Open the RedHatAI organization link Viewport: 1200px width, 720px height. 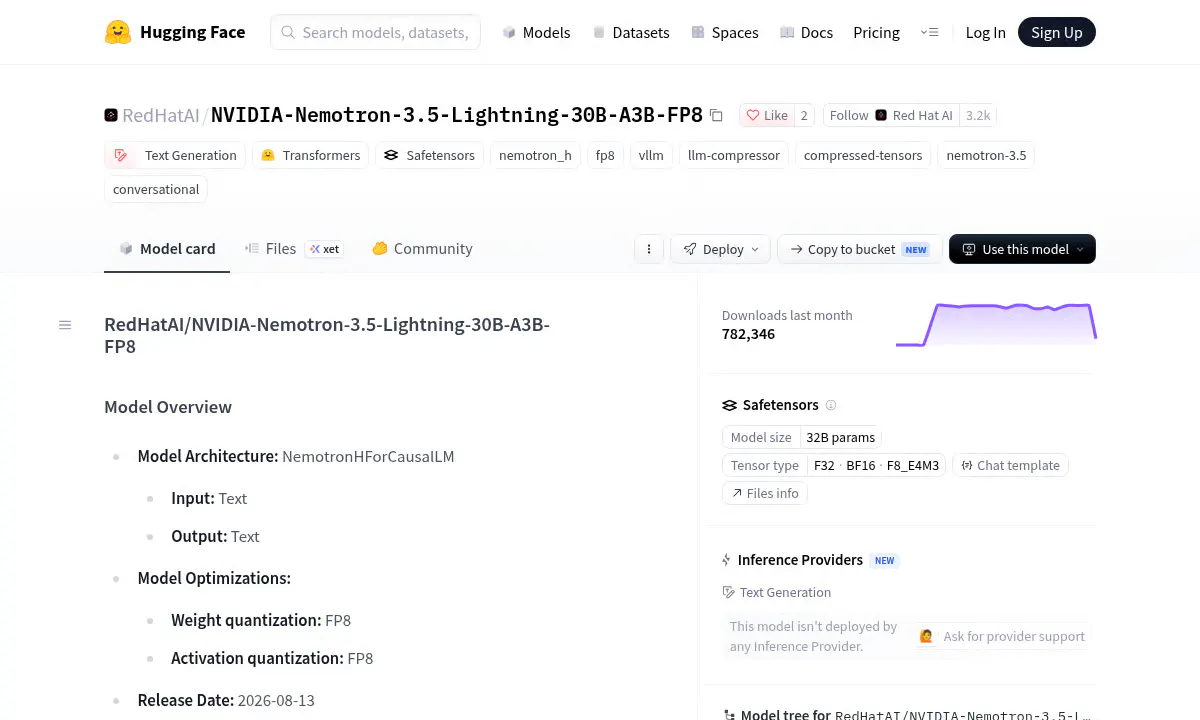tap(161, 115)
